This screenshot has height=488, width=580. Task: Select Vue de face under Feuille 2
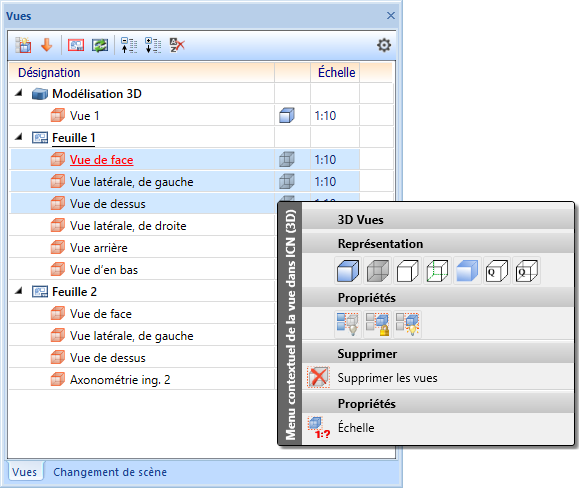click(101, 313)
